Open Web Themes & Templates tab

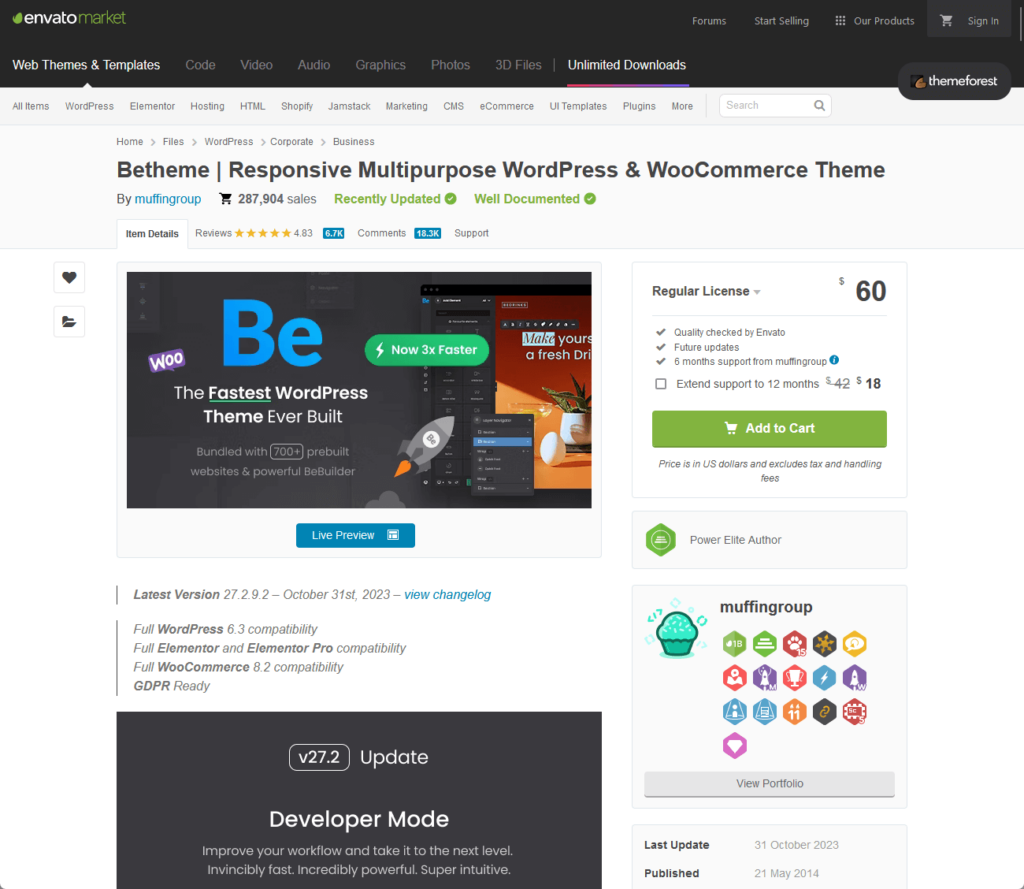tap(86, 65)
